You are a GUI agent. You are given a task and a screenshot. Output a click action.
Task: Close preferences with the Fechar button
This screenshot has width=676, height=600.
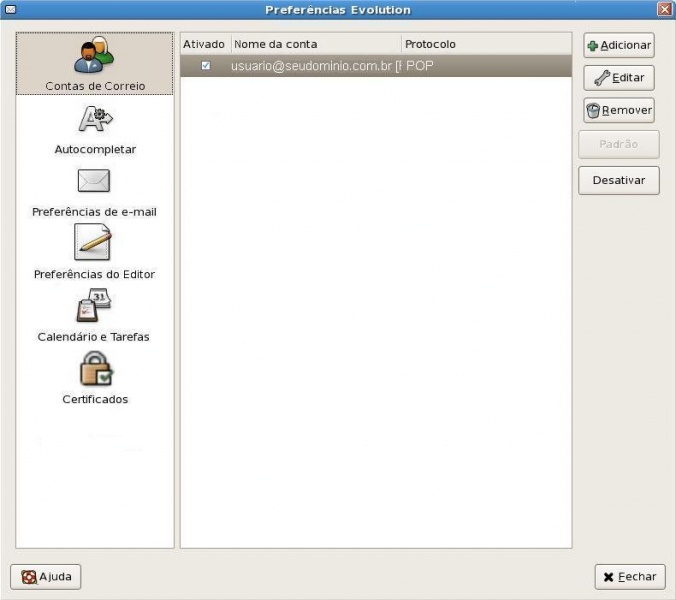[x=630, y=577]
